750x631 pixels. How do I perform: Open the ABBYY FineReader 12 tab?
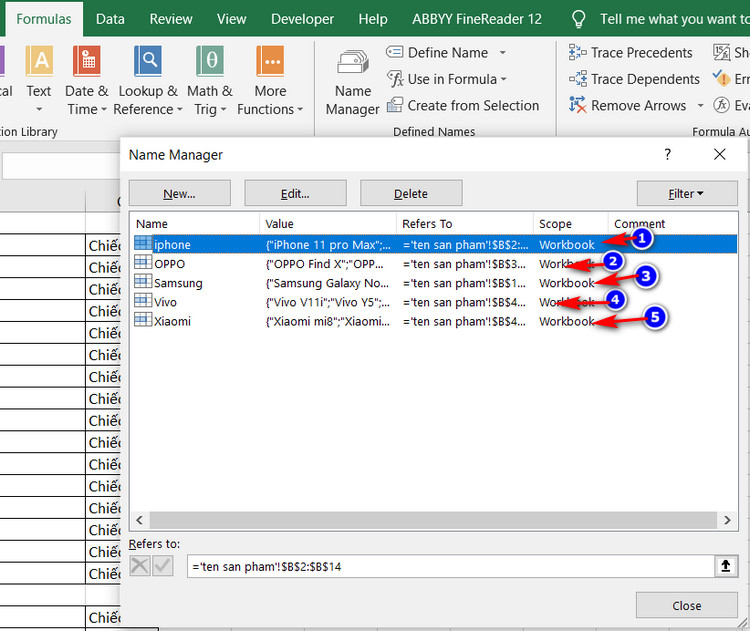click(x=477, y=19)
